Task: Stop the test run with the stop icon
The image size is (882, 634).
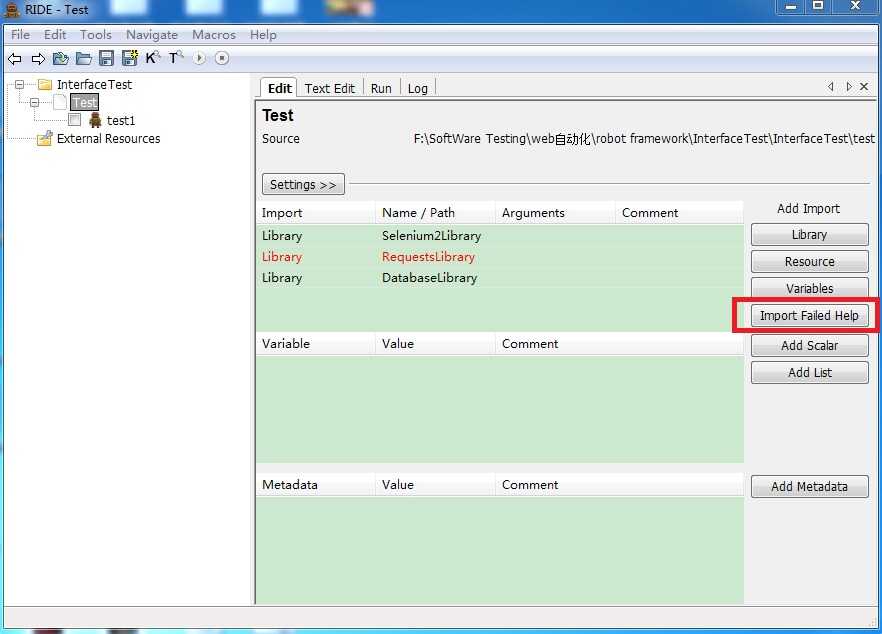Action: [222, 58]
